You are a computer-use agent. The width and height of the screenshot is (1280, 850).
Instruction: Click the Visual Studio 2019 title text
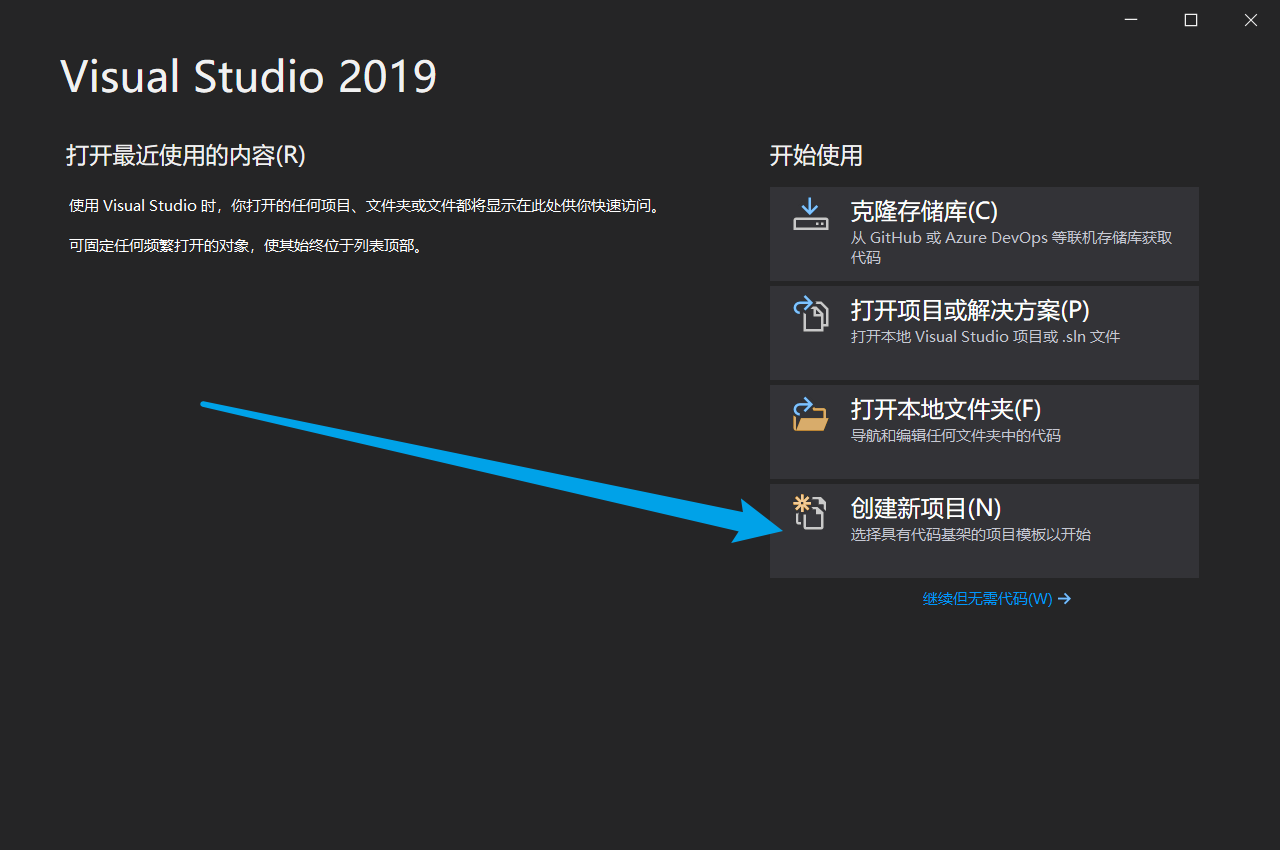coord(249,77)
